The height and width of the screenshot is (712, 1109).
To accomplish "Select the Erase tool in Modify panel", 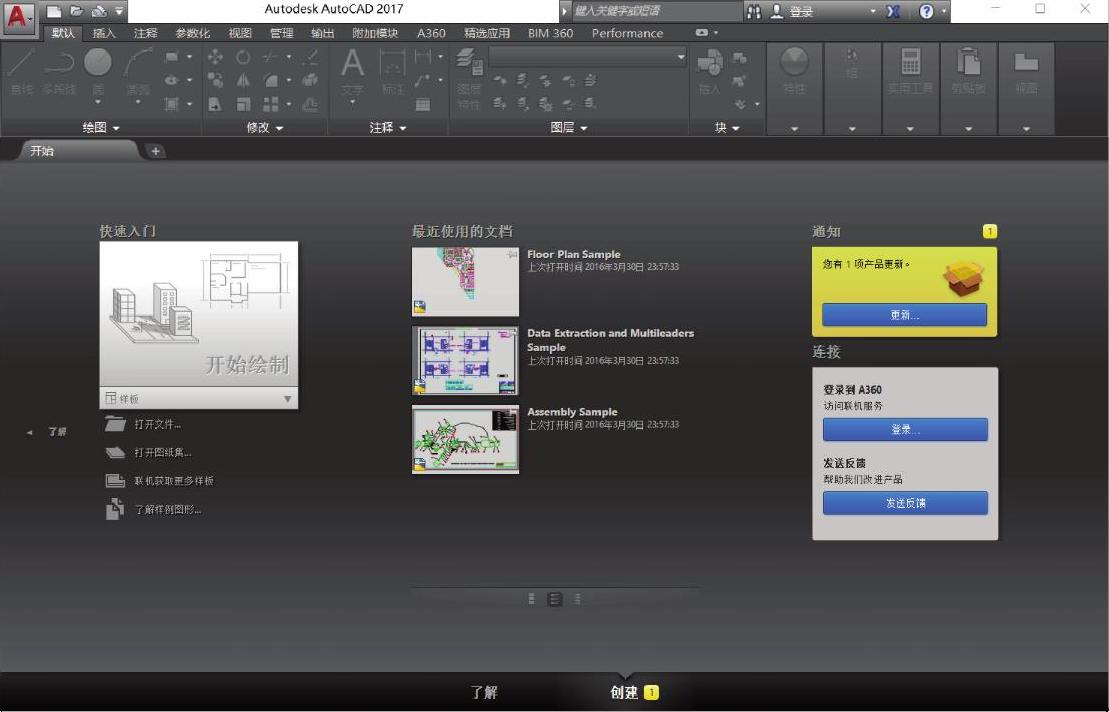I will click(x=310, y=57).
